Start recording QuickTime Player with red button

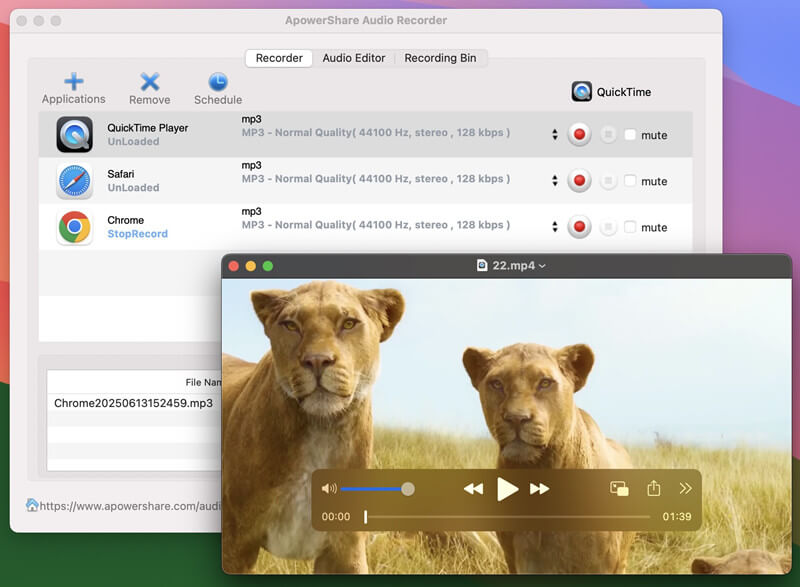(578, 135)
